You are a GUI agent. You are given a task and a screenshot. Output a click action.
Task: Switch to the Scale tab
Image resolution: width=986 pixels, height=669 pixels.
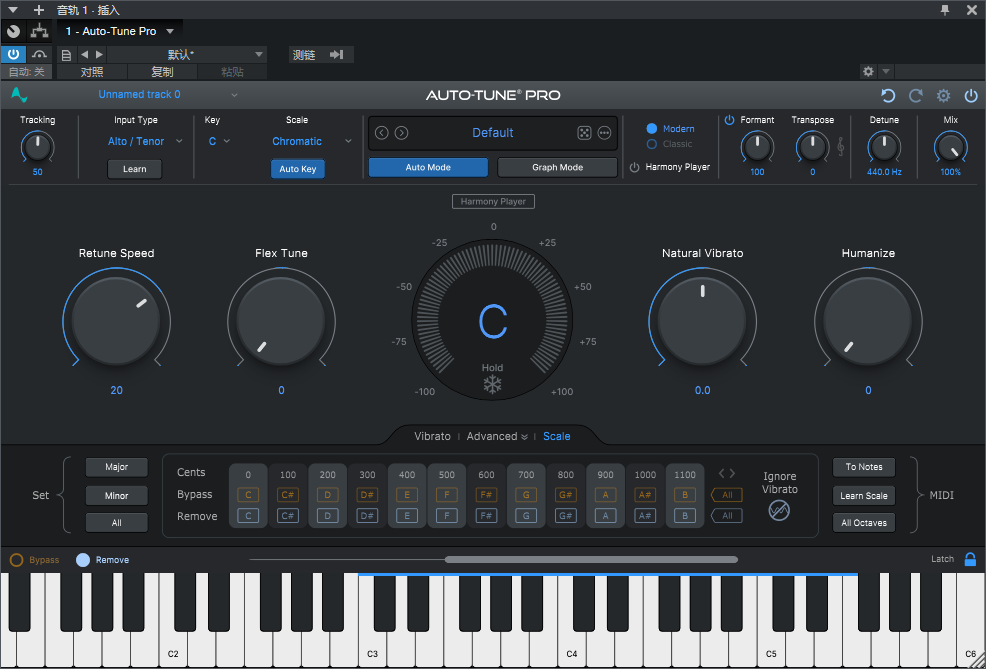tap(557, 436)
